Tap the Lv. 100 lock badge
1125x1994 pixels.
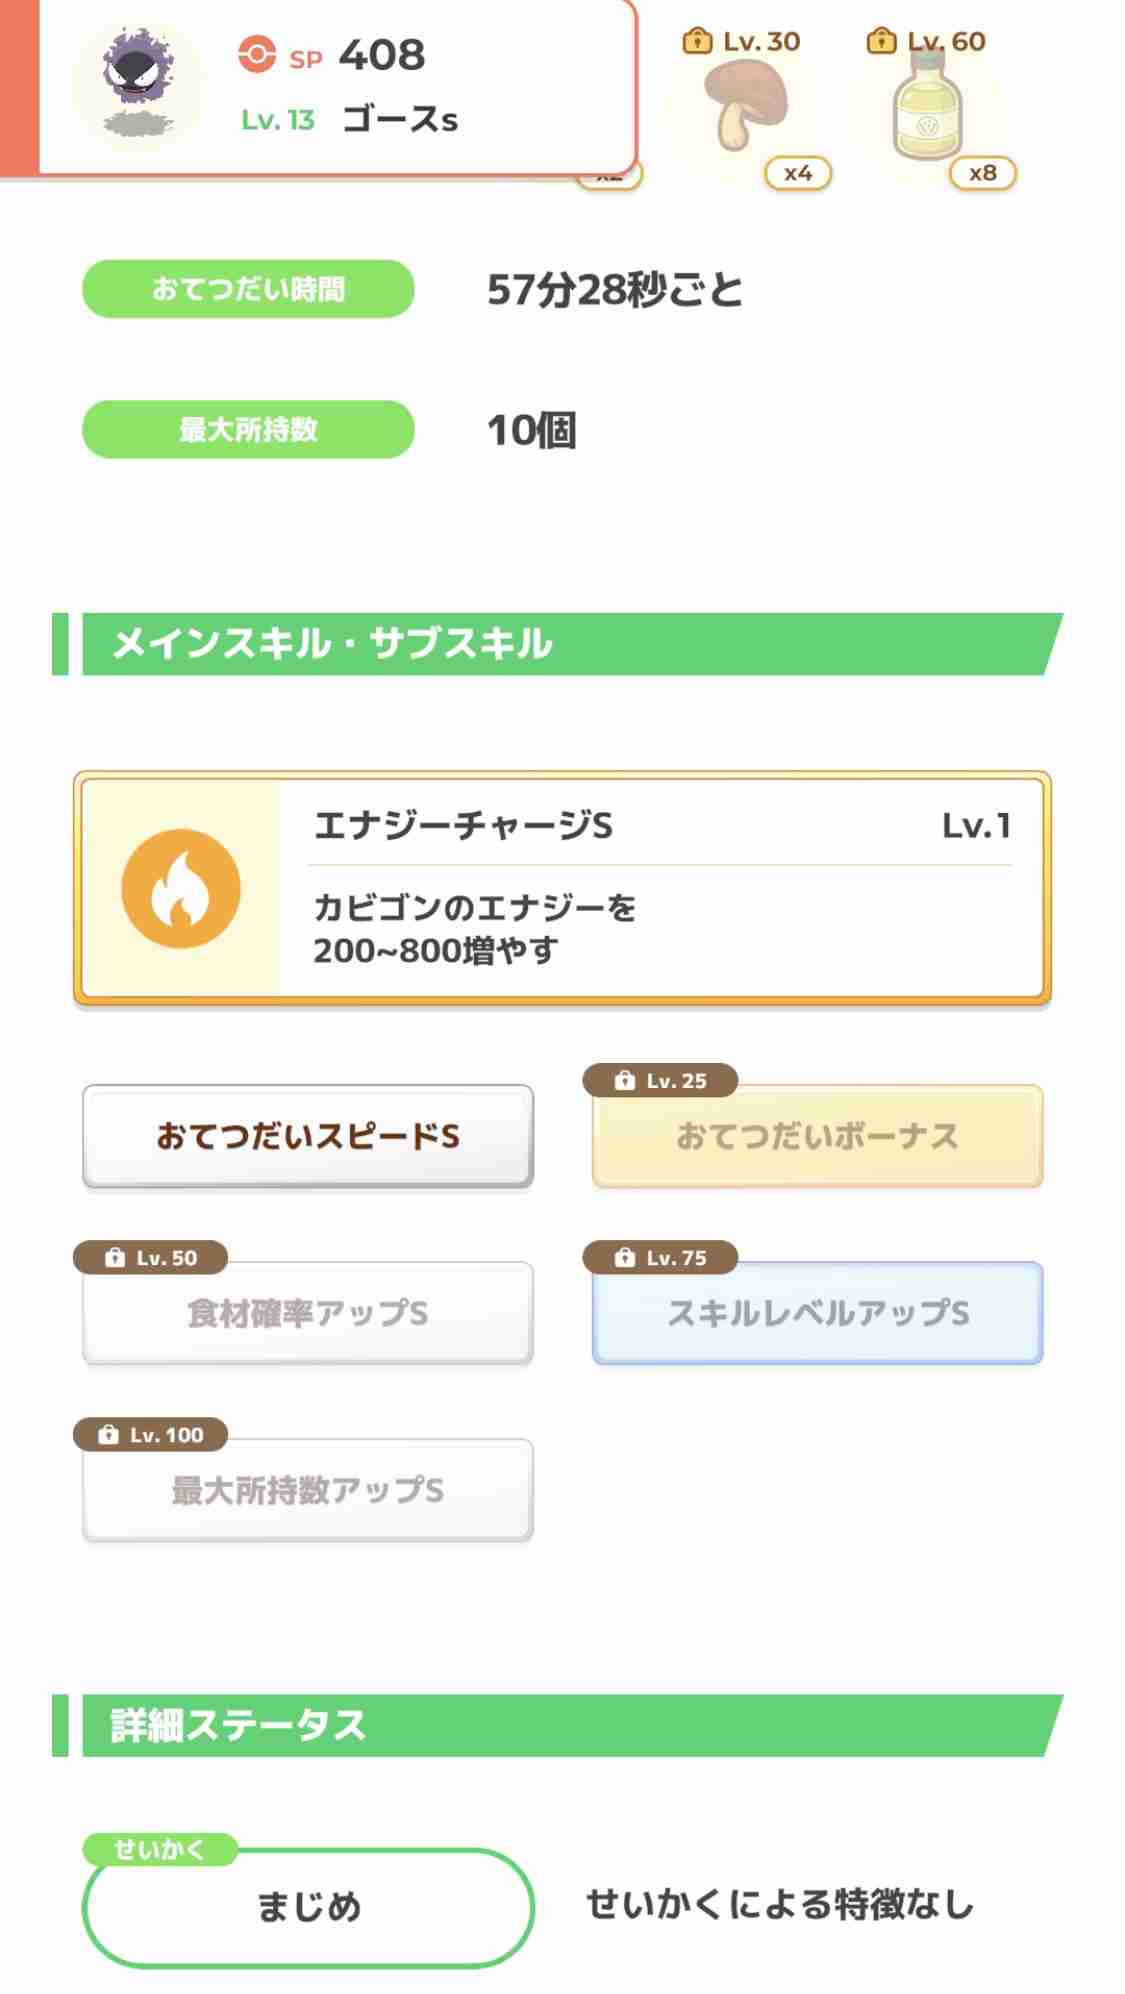[x=151, y=1435]
